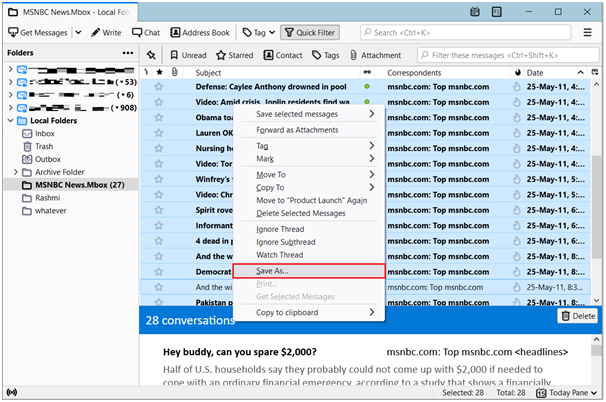Sort by the junk status column icon
The width and height of the screenshot is (606, 402).
coord(517,72)
